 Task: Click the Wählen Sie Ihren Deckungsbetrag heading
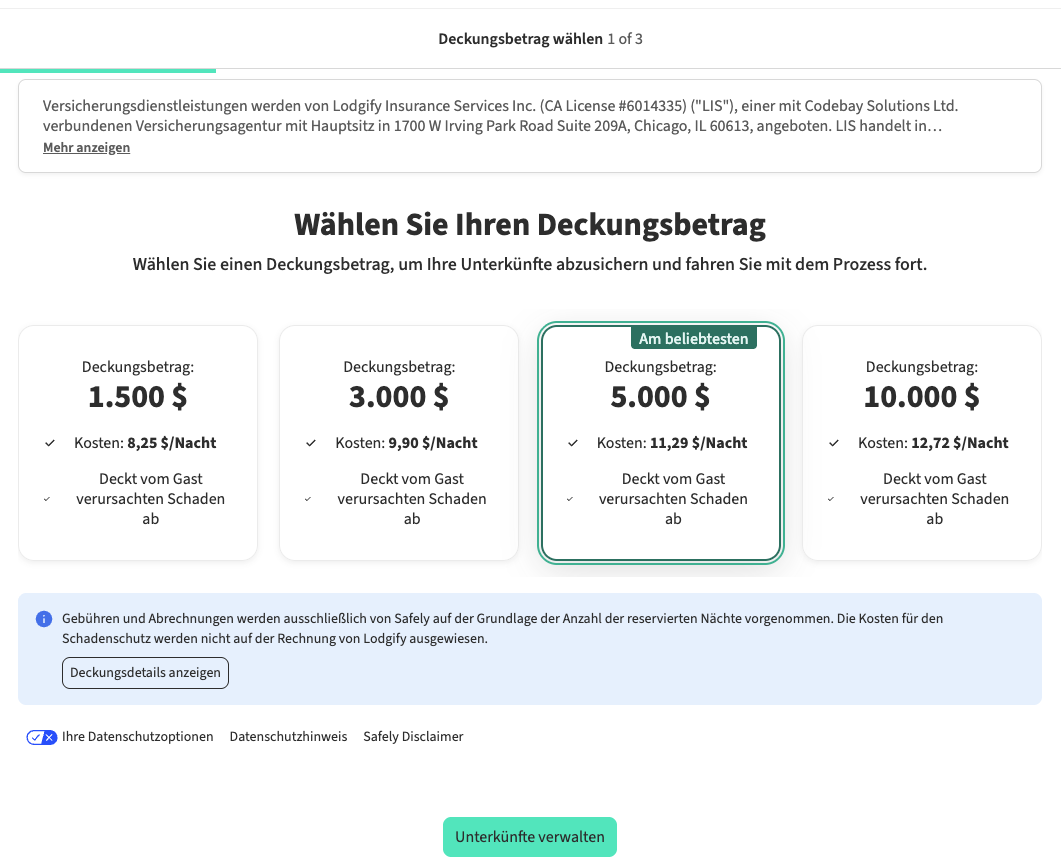(530, 225)
